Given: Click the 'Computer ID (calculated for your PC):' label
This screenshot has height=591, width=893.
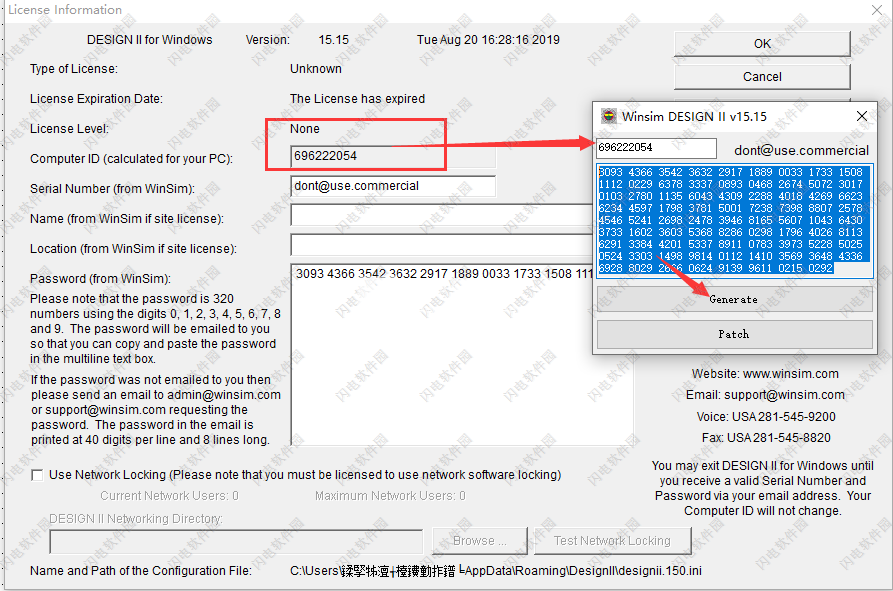Looking at the screenshot, I should click(132, 159).
